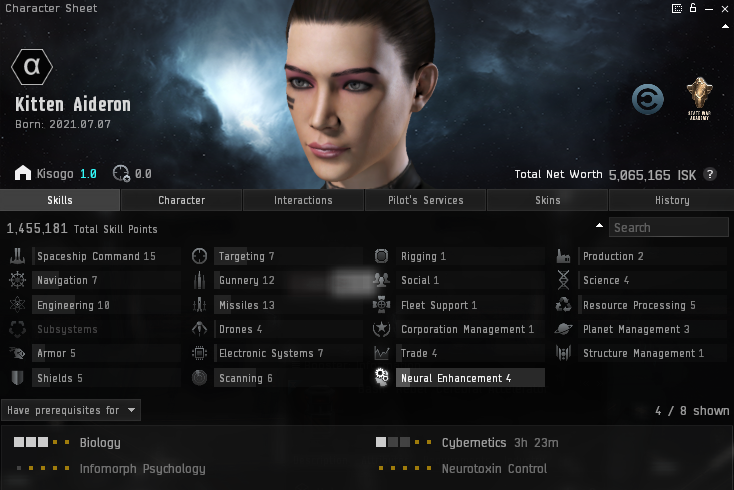Select the Structure Management 1 group
734x490 pixels.
coord(653,353)
